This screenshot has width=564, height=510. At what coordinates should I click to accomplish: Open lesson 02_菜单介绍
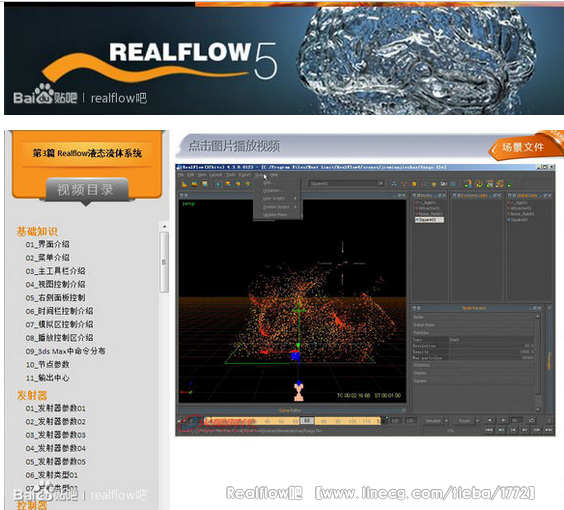click(x=47, y=258)
